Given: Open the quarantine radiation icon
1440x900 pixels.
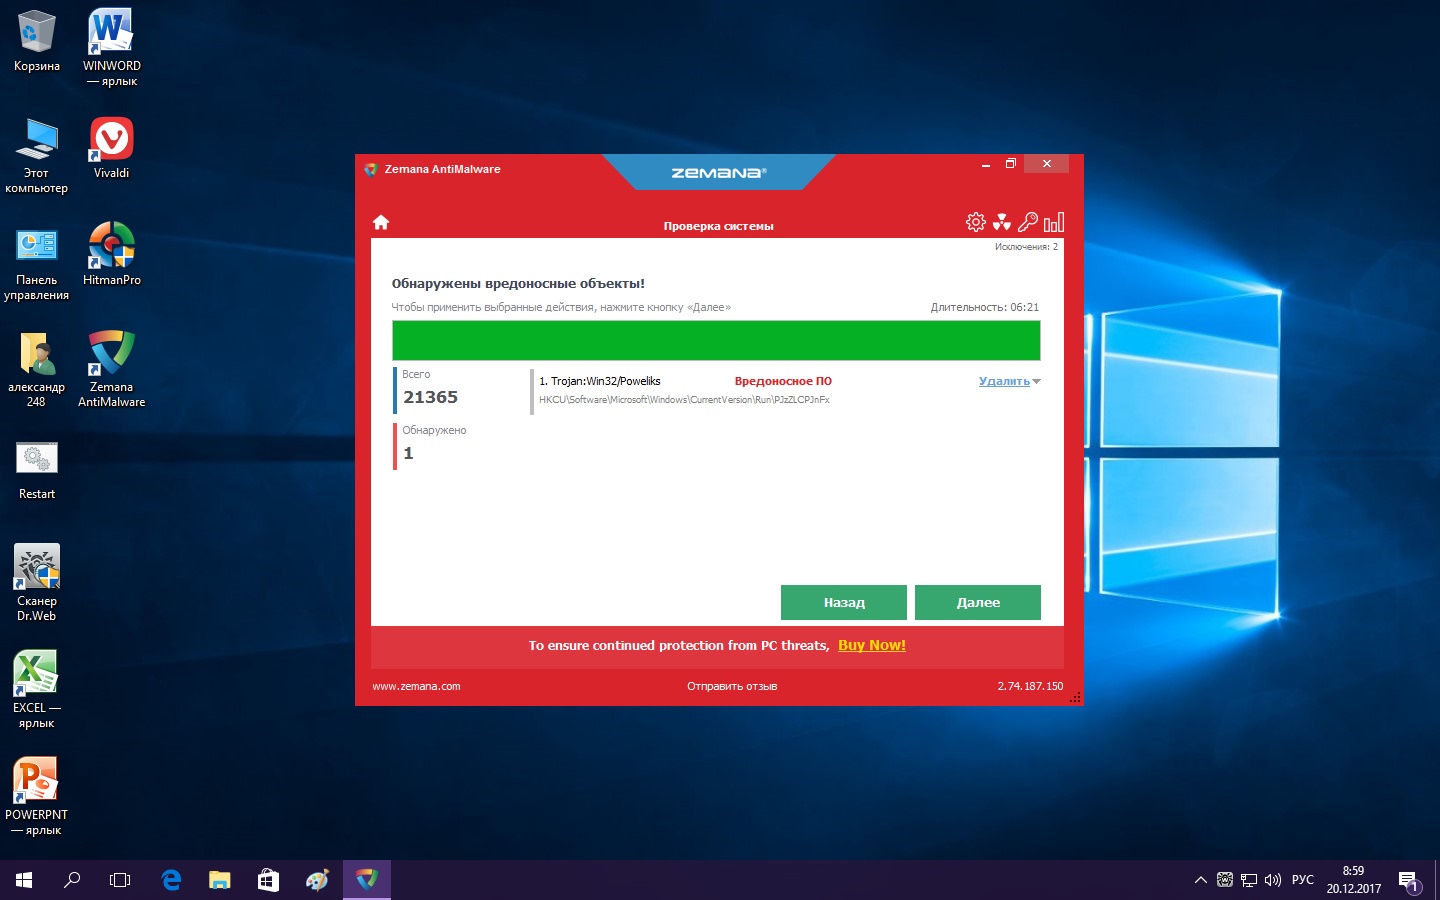Looking at the screenshot, I should click(x=1002, y=222).
